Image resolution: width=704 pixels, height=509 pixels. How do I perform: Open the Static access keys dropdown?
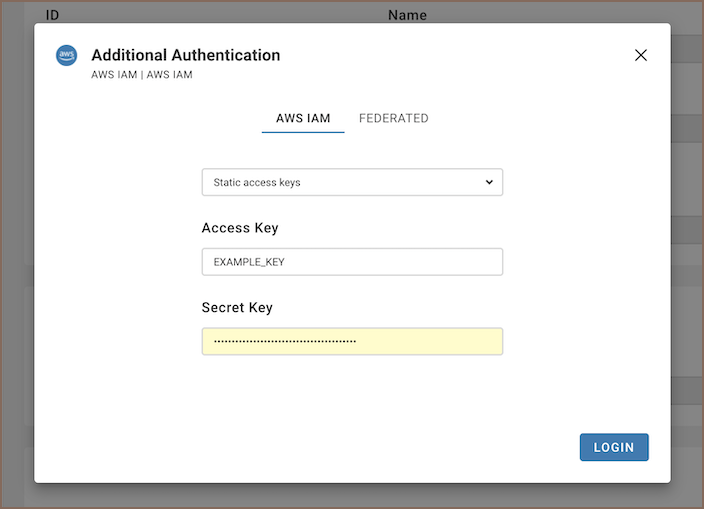click(340, 182)
